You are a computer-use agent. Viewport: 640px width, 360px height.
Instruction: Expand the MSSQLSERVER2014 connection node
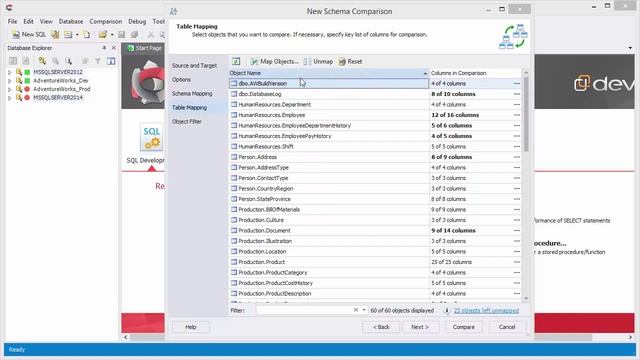9,98
